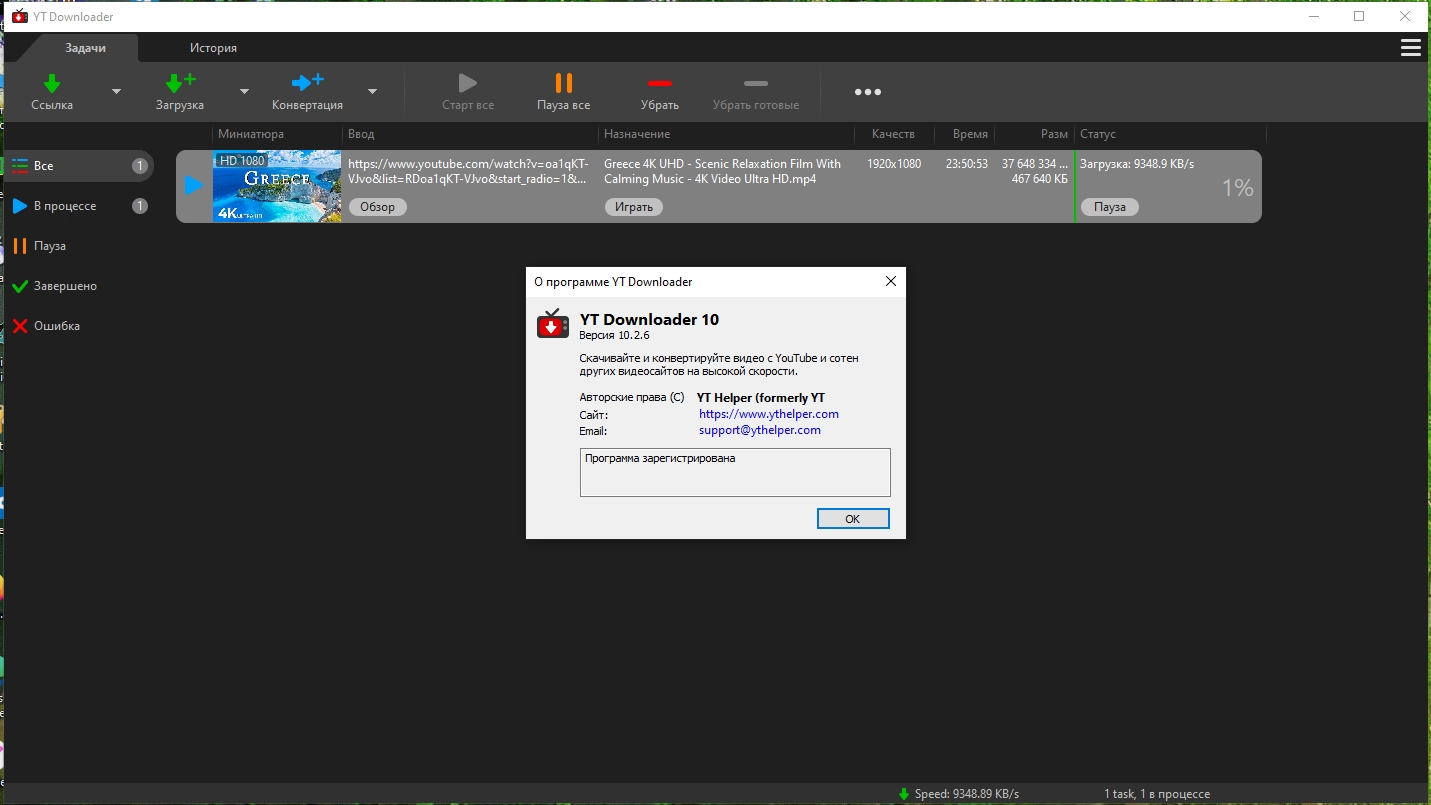Viewport: 1431px width, 805px height.
Task: Click the orange Пауза все icon
Action: point(564,83)
